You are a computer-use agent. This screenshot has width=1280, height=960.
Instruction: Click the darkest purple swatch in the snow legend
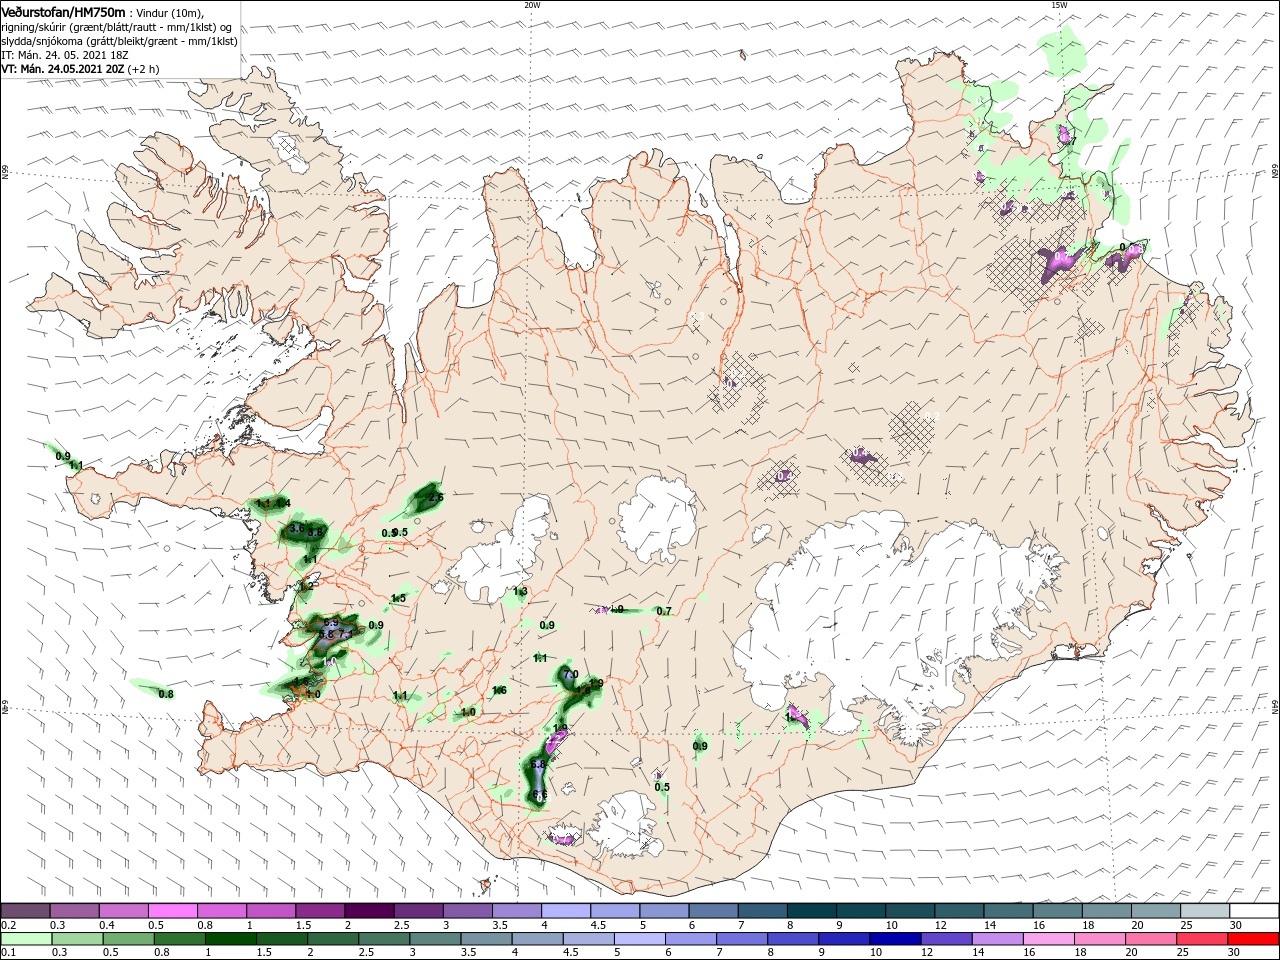pos(369,911)
